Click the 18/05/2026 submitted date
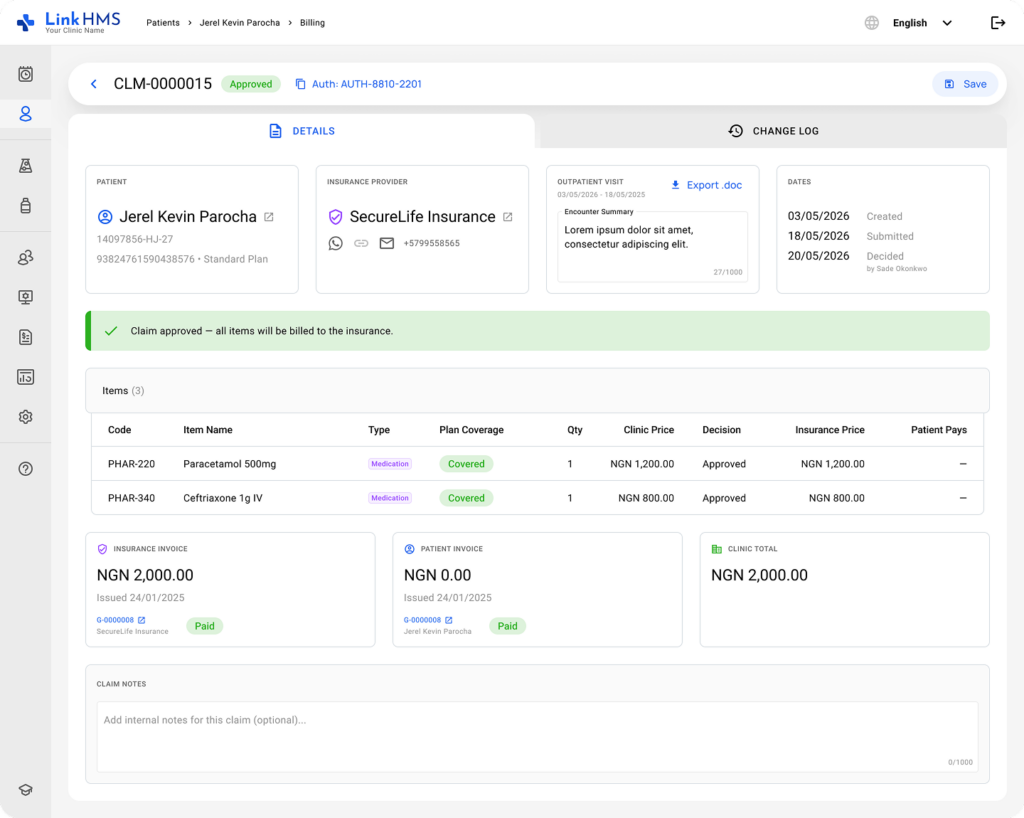The image size is (1024, 818). coord(818,236)
